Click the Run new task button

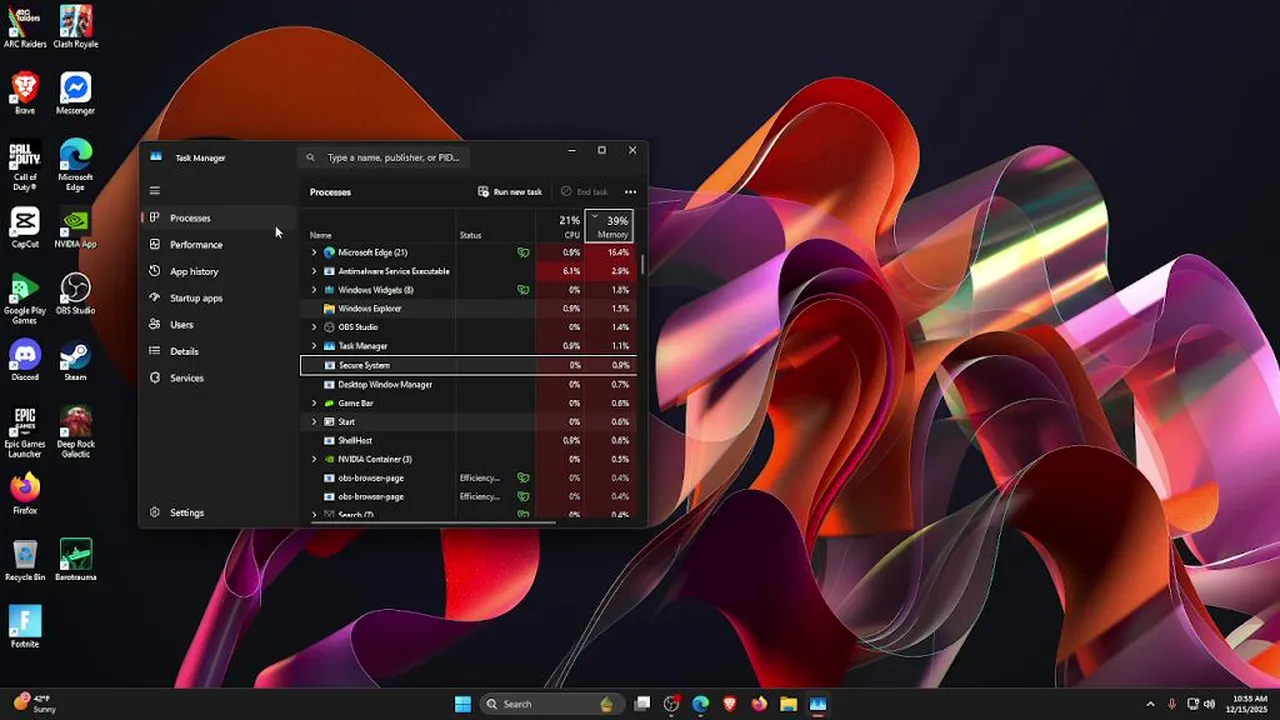click(x=510, y=192)
